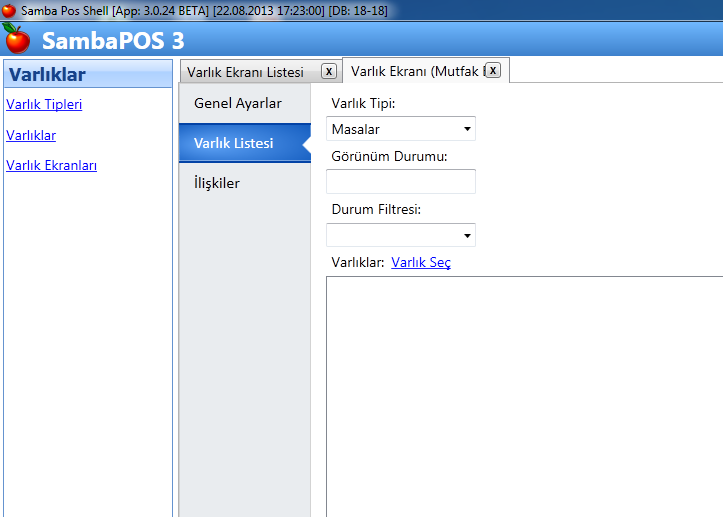The width and height of the screenshot is (723, 517).
Task: Switch to the Varlık Ekranı Listesi tab
Action: [245, 72]
